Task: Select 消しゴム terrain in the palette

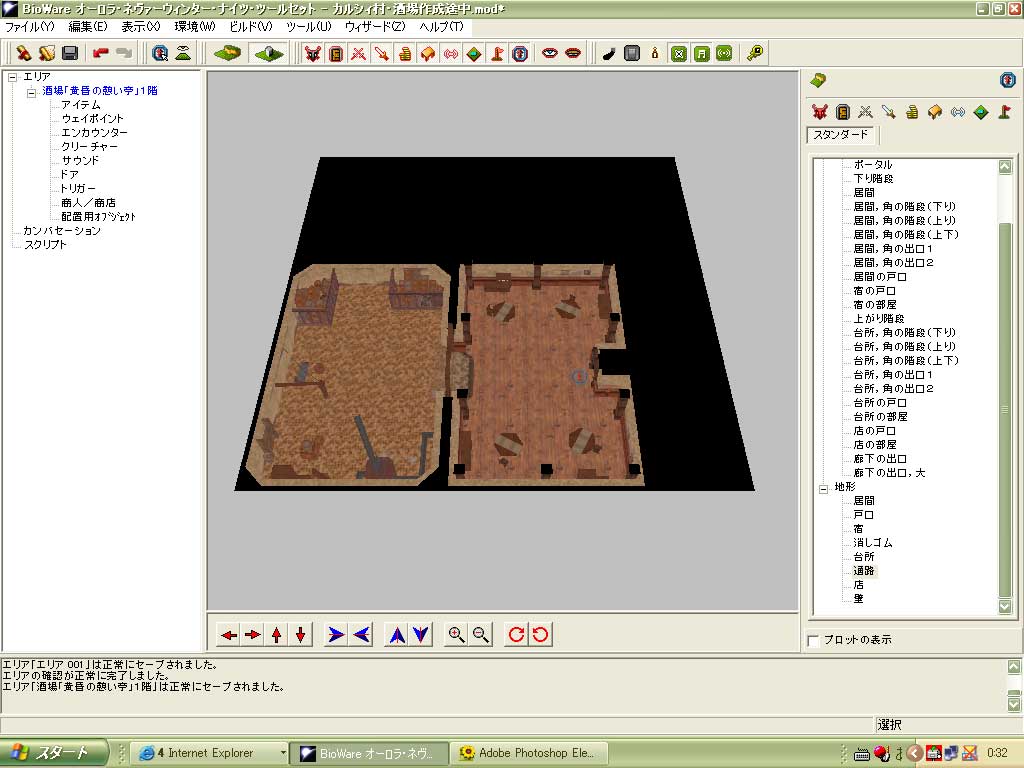Action: tap(872, 543)
